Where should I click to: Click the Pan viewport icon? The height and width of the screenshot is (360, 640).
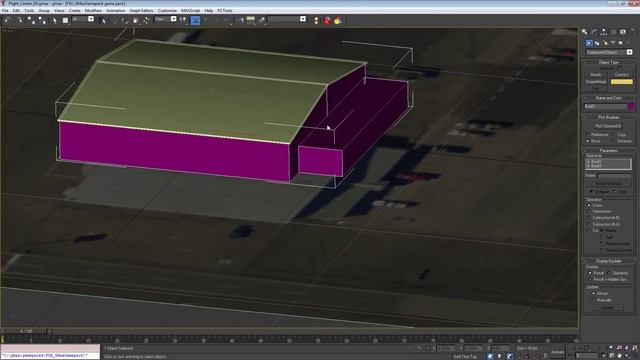tap(619, 356)
